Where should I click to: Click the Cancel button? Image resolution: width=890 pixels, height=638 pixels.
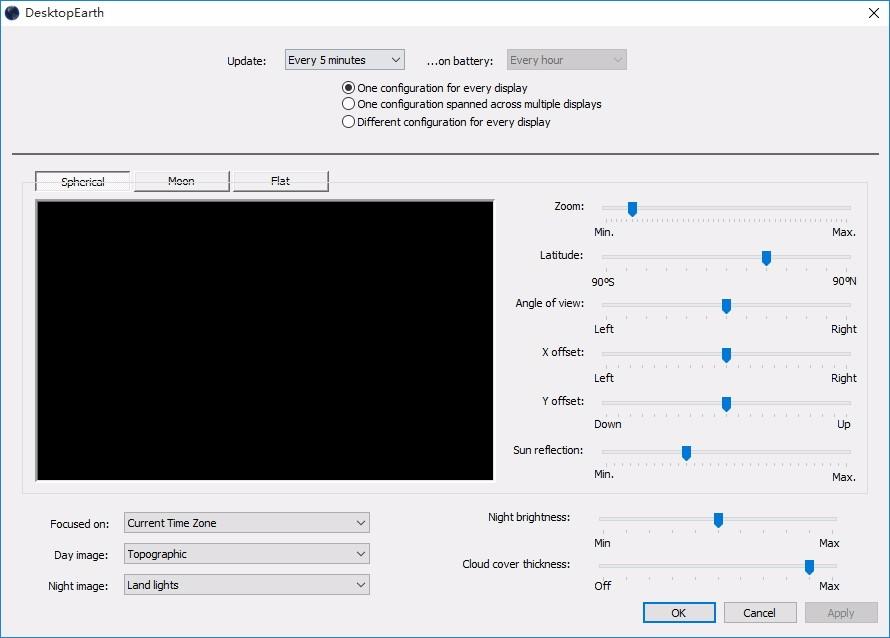point(759,612)
